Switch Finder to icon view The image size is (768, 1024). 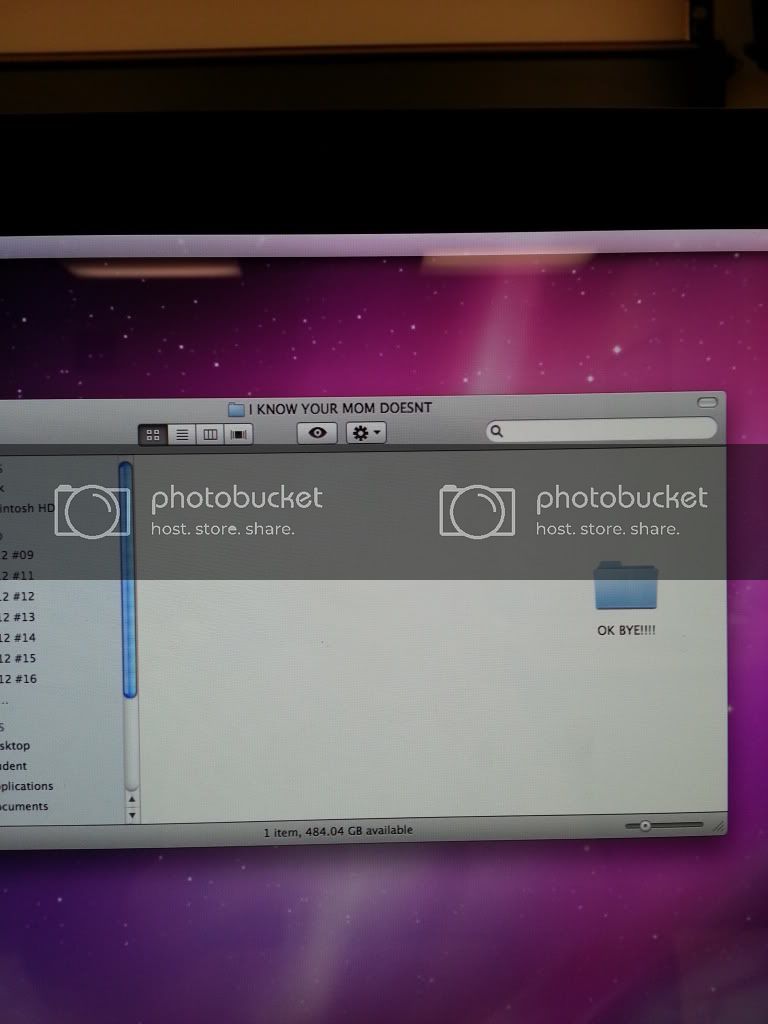click(x=153, y=435)
